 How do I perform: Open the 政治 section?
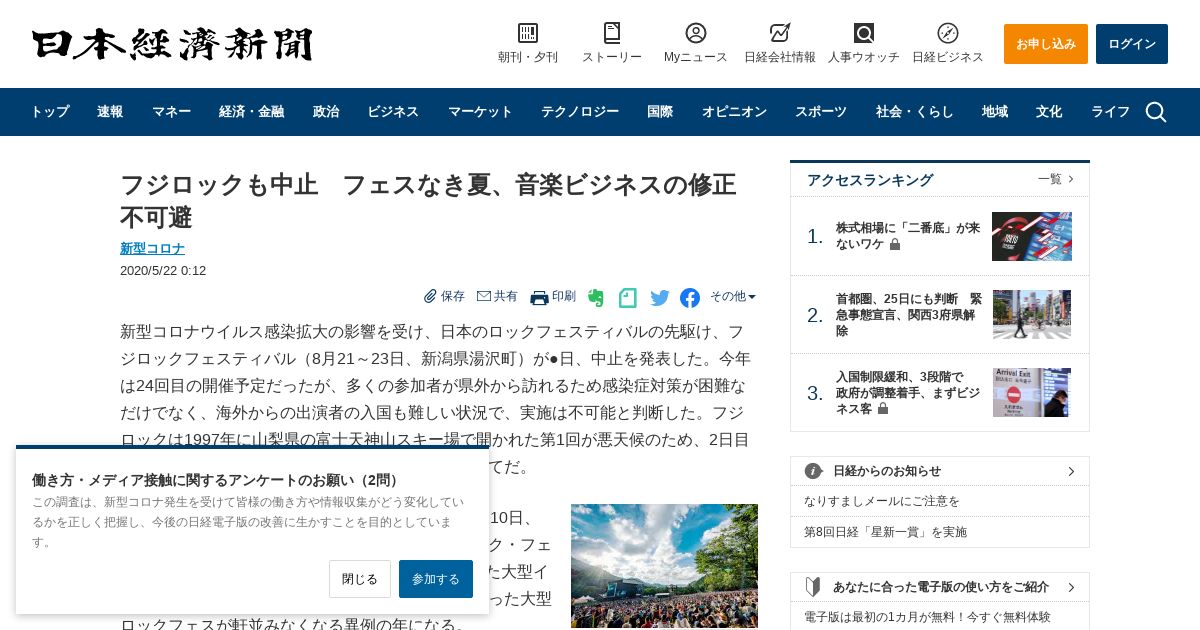click(326, 112)
